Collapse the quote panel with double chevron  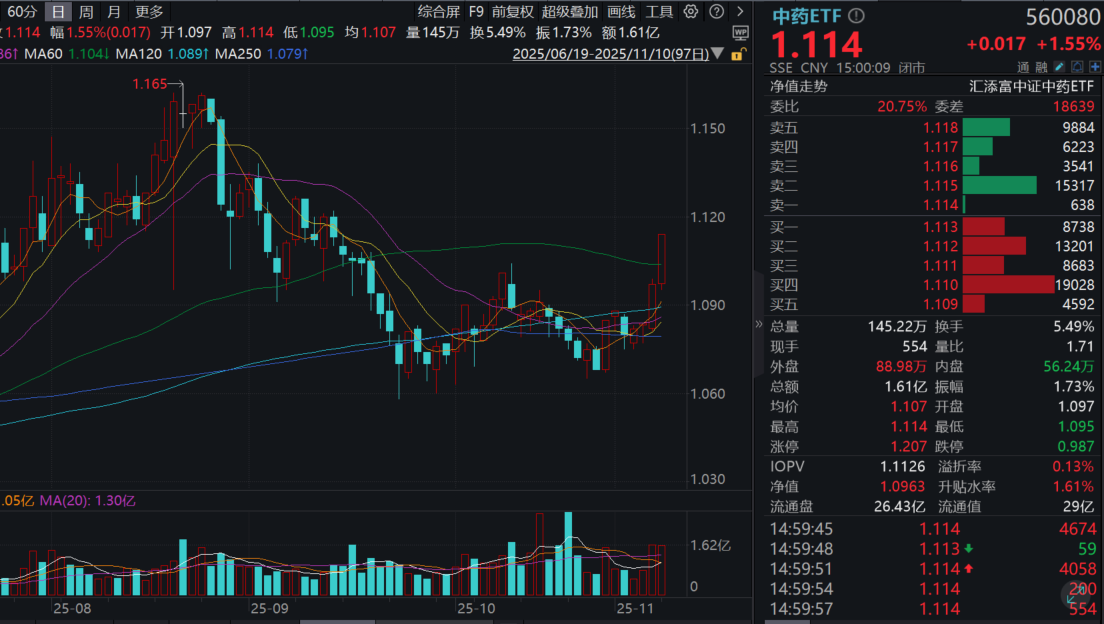click(758, 325)
